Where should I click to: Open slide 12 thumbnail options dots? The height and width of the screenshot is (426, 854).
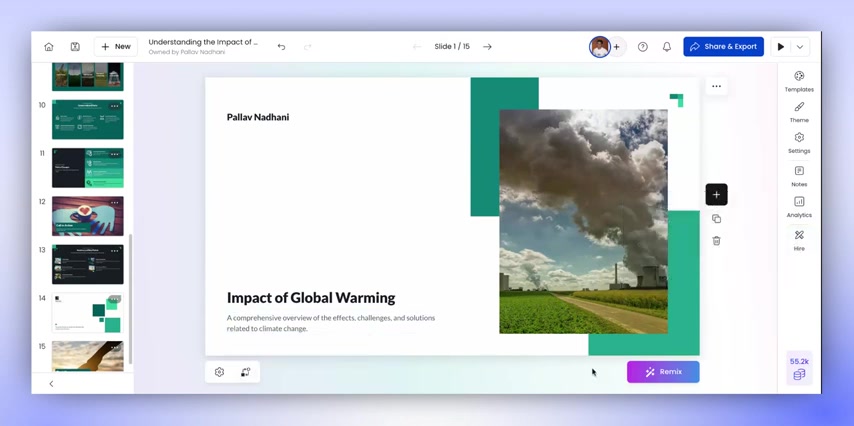coord(114,203)
